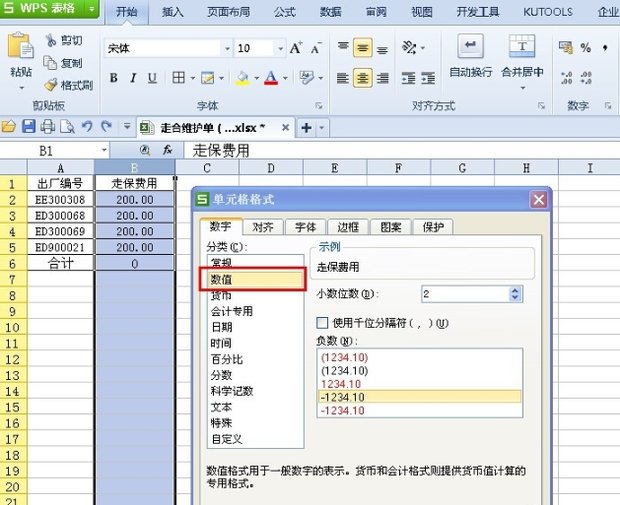Open the WPS 表格 application menu arrow
Screen dimensions: 620x505
pos(91,8)
